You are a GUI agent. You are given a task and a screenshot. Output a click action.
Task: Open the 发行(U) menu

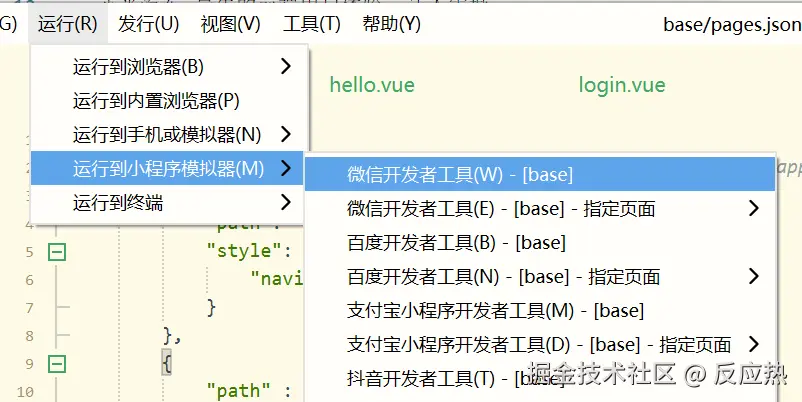pos(148,24)
